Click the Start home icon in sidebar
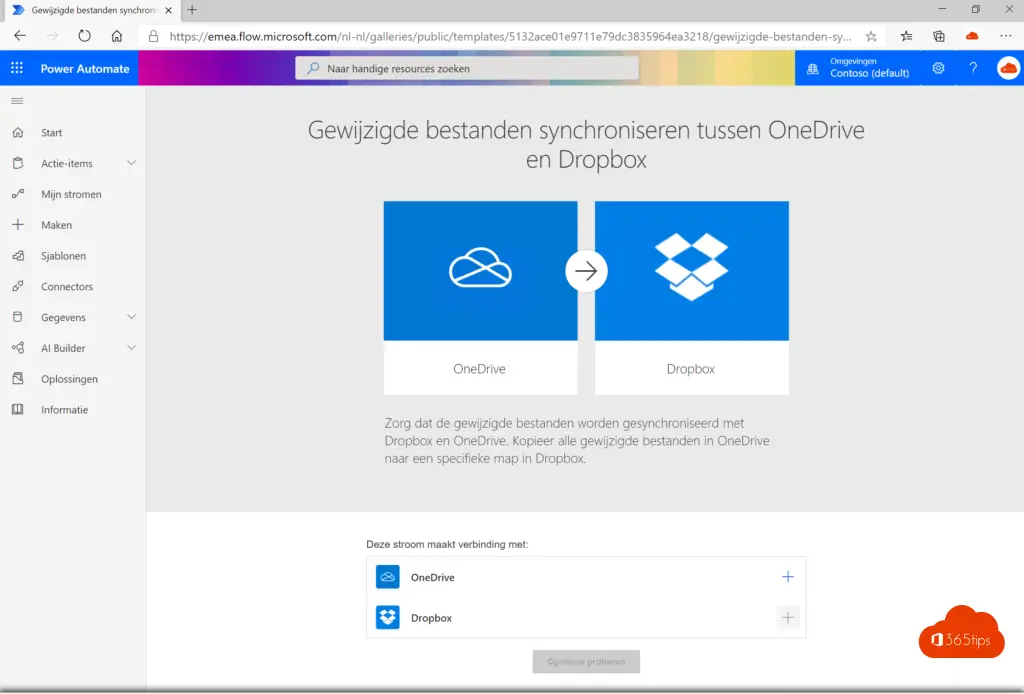 click(18, 133)
